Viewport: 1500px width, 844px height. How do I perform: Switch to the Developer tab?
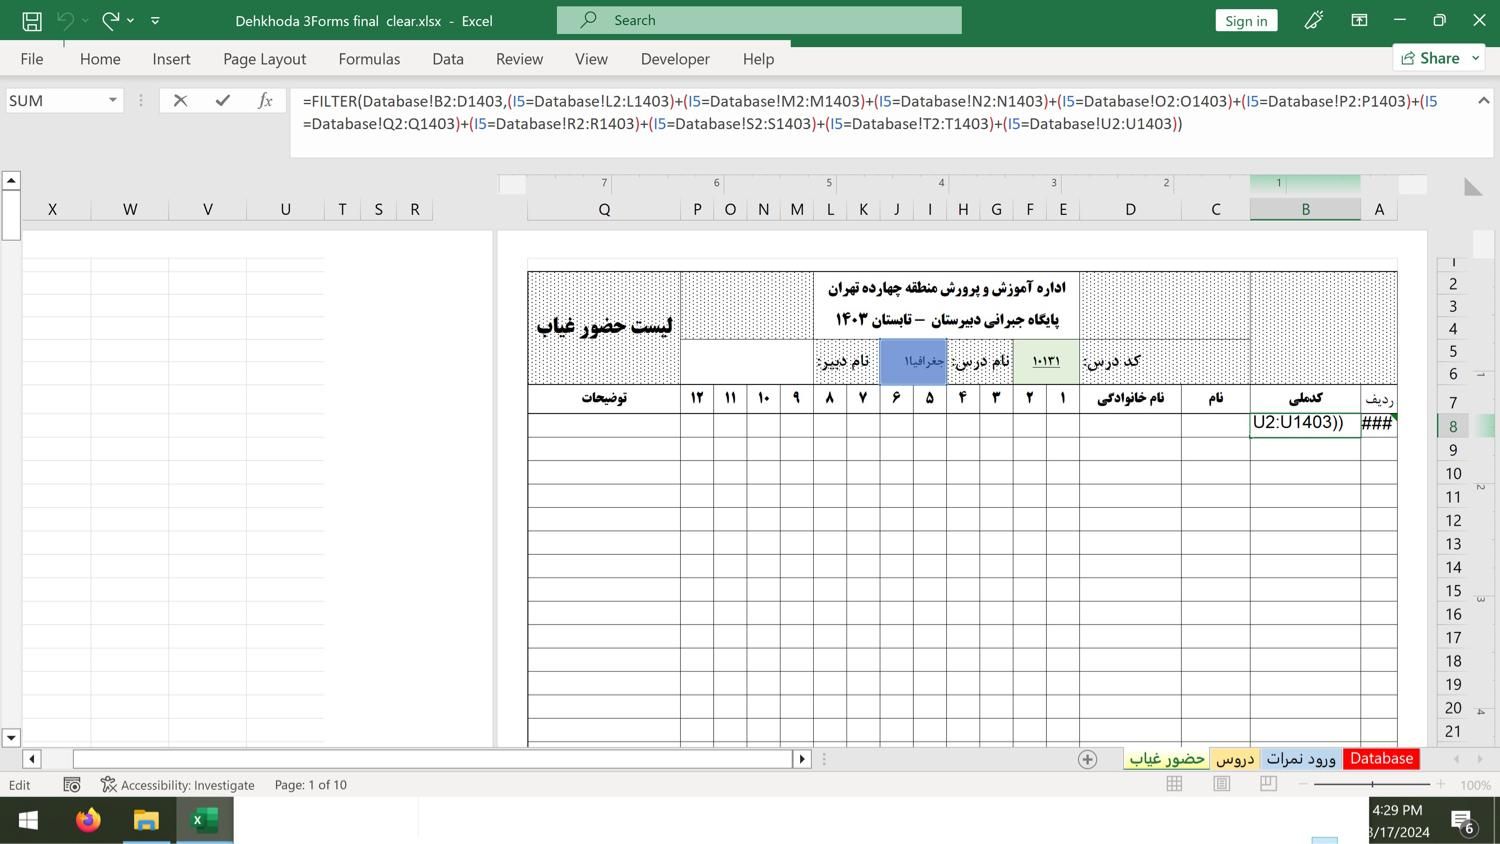pyautogui.click(x=675, y=59)
